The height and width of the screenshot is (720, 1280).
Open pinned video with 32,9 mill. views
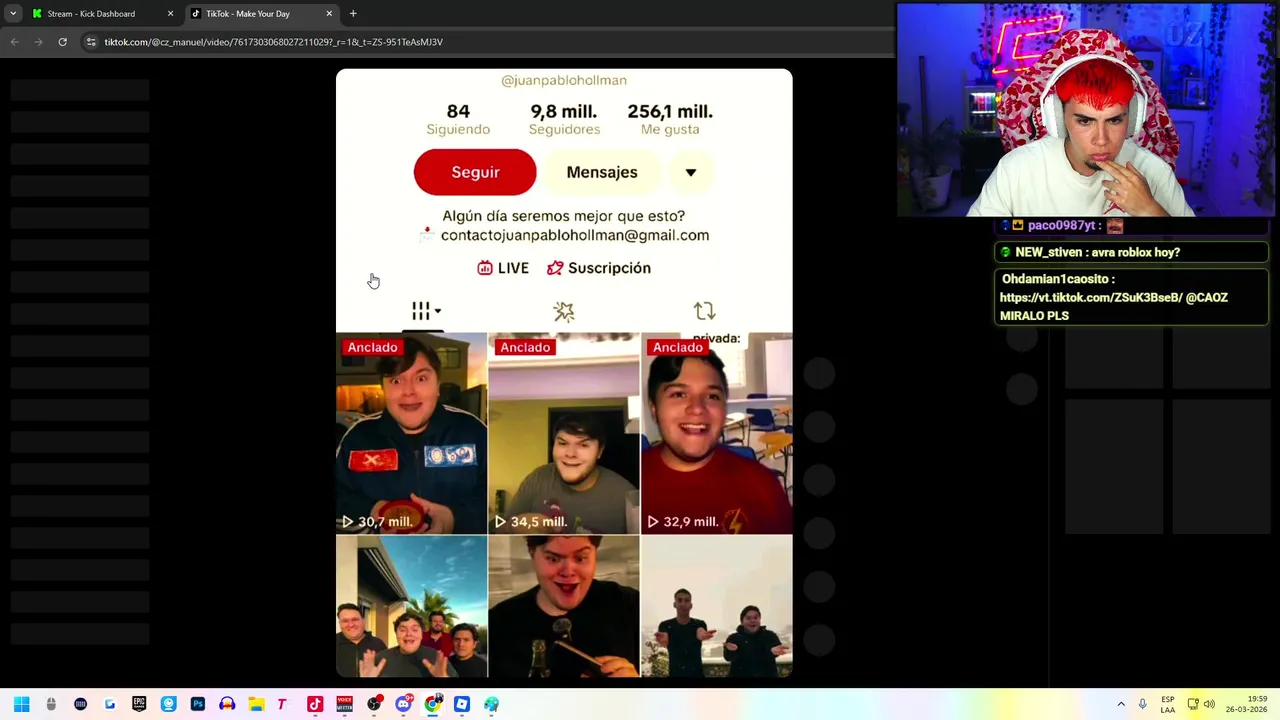click(717, 433)
